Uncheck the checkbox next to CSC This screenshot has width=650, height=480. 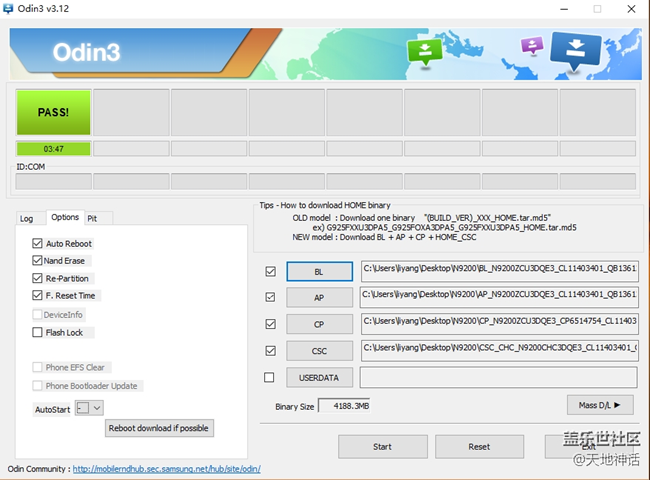(x=270, y=351)
